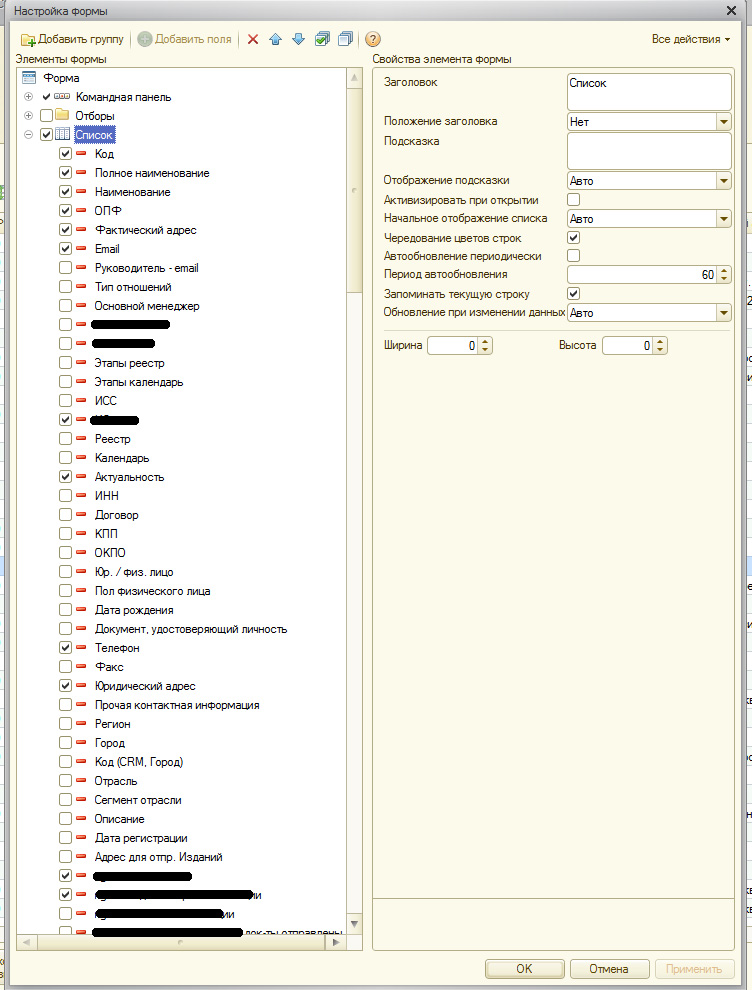This screenshot has width=752, height=990.
Task: Click Добавить группу toolbar button
Action: point(72,39)
